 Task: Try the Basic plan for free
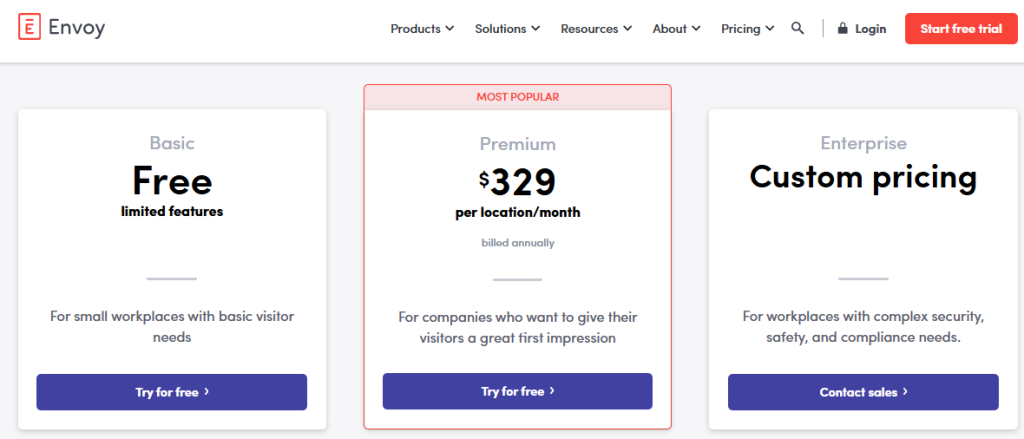(172, 392)
